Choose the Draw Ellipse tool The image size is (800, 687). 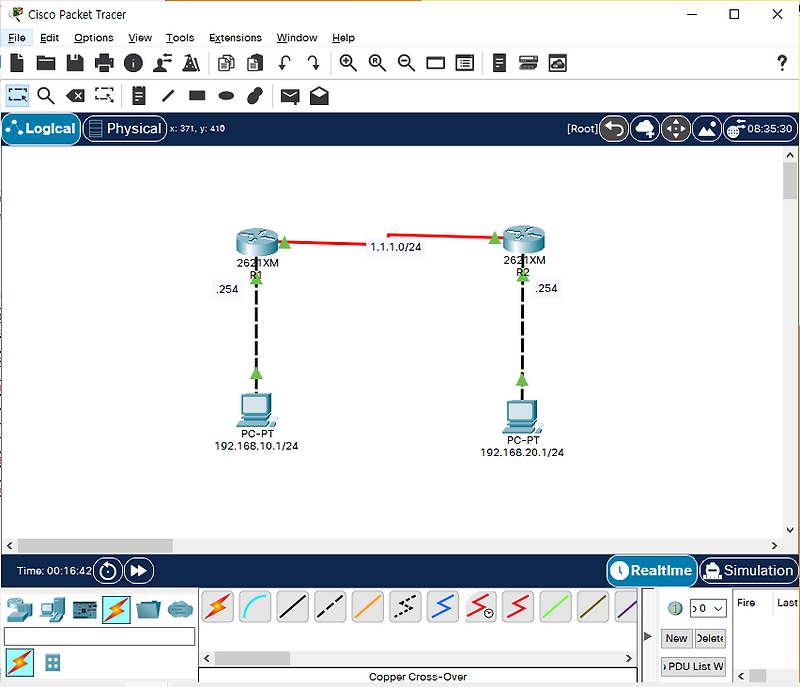click(226, 95)
